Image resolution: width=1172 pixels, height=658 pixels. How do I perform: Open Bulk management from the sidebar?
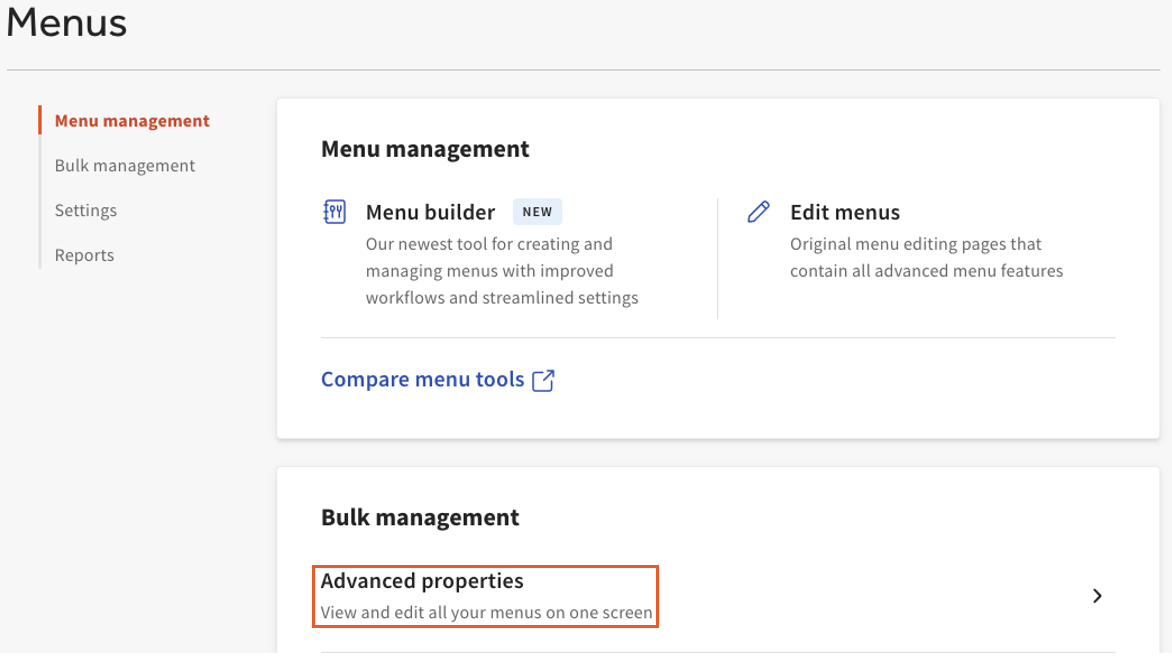click(125, 166)
